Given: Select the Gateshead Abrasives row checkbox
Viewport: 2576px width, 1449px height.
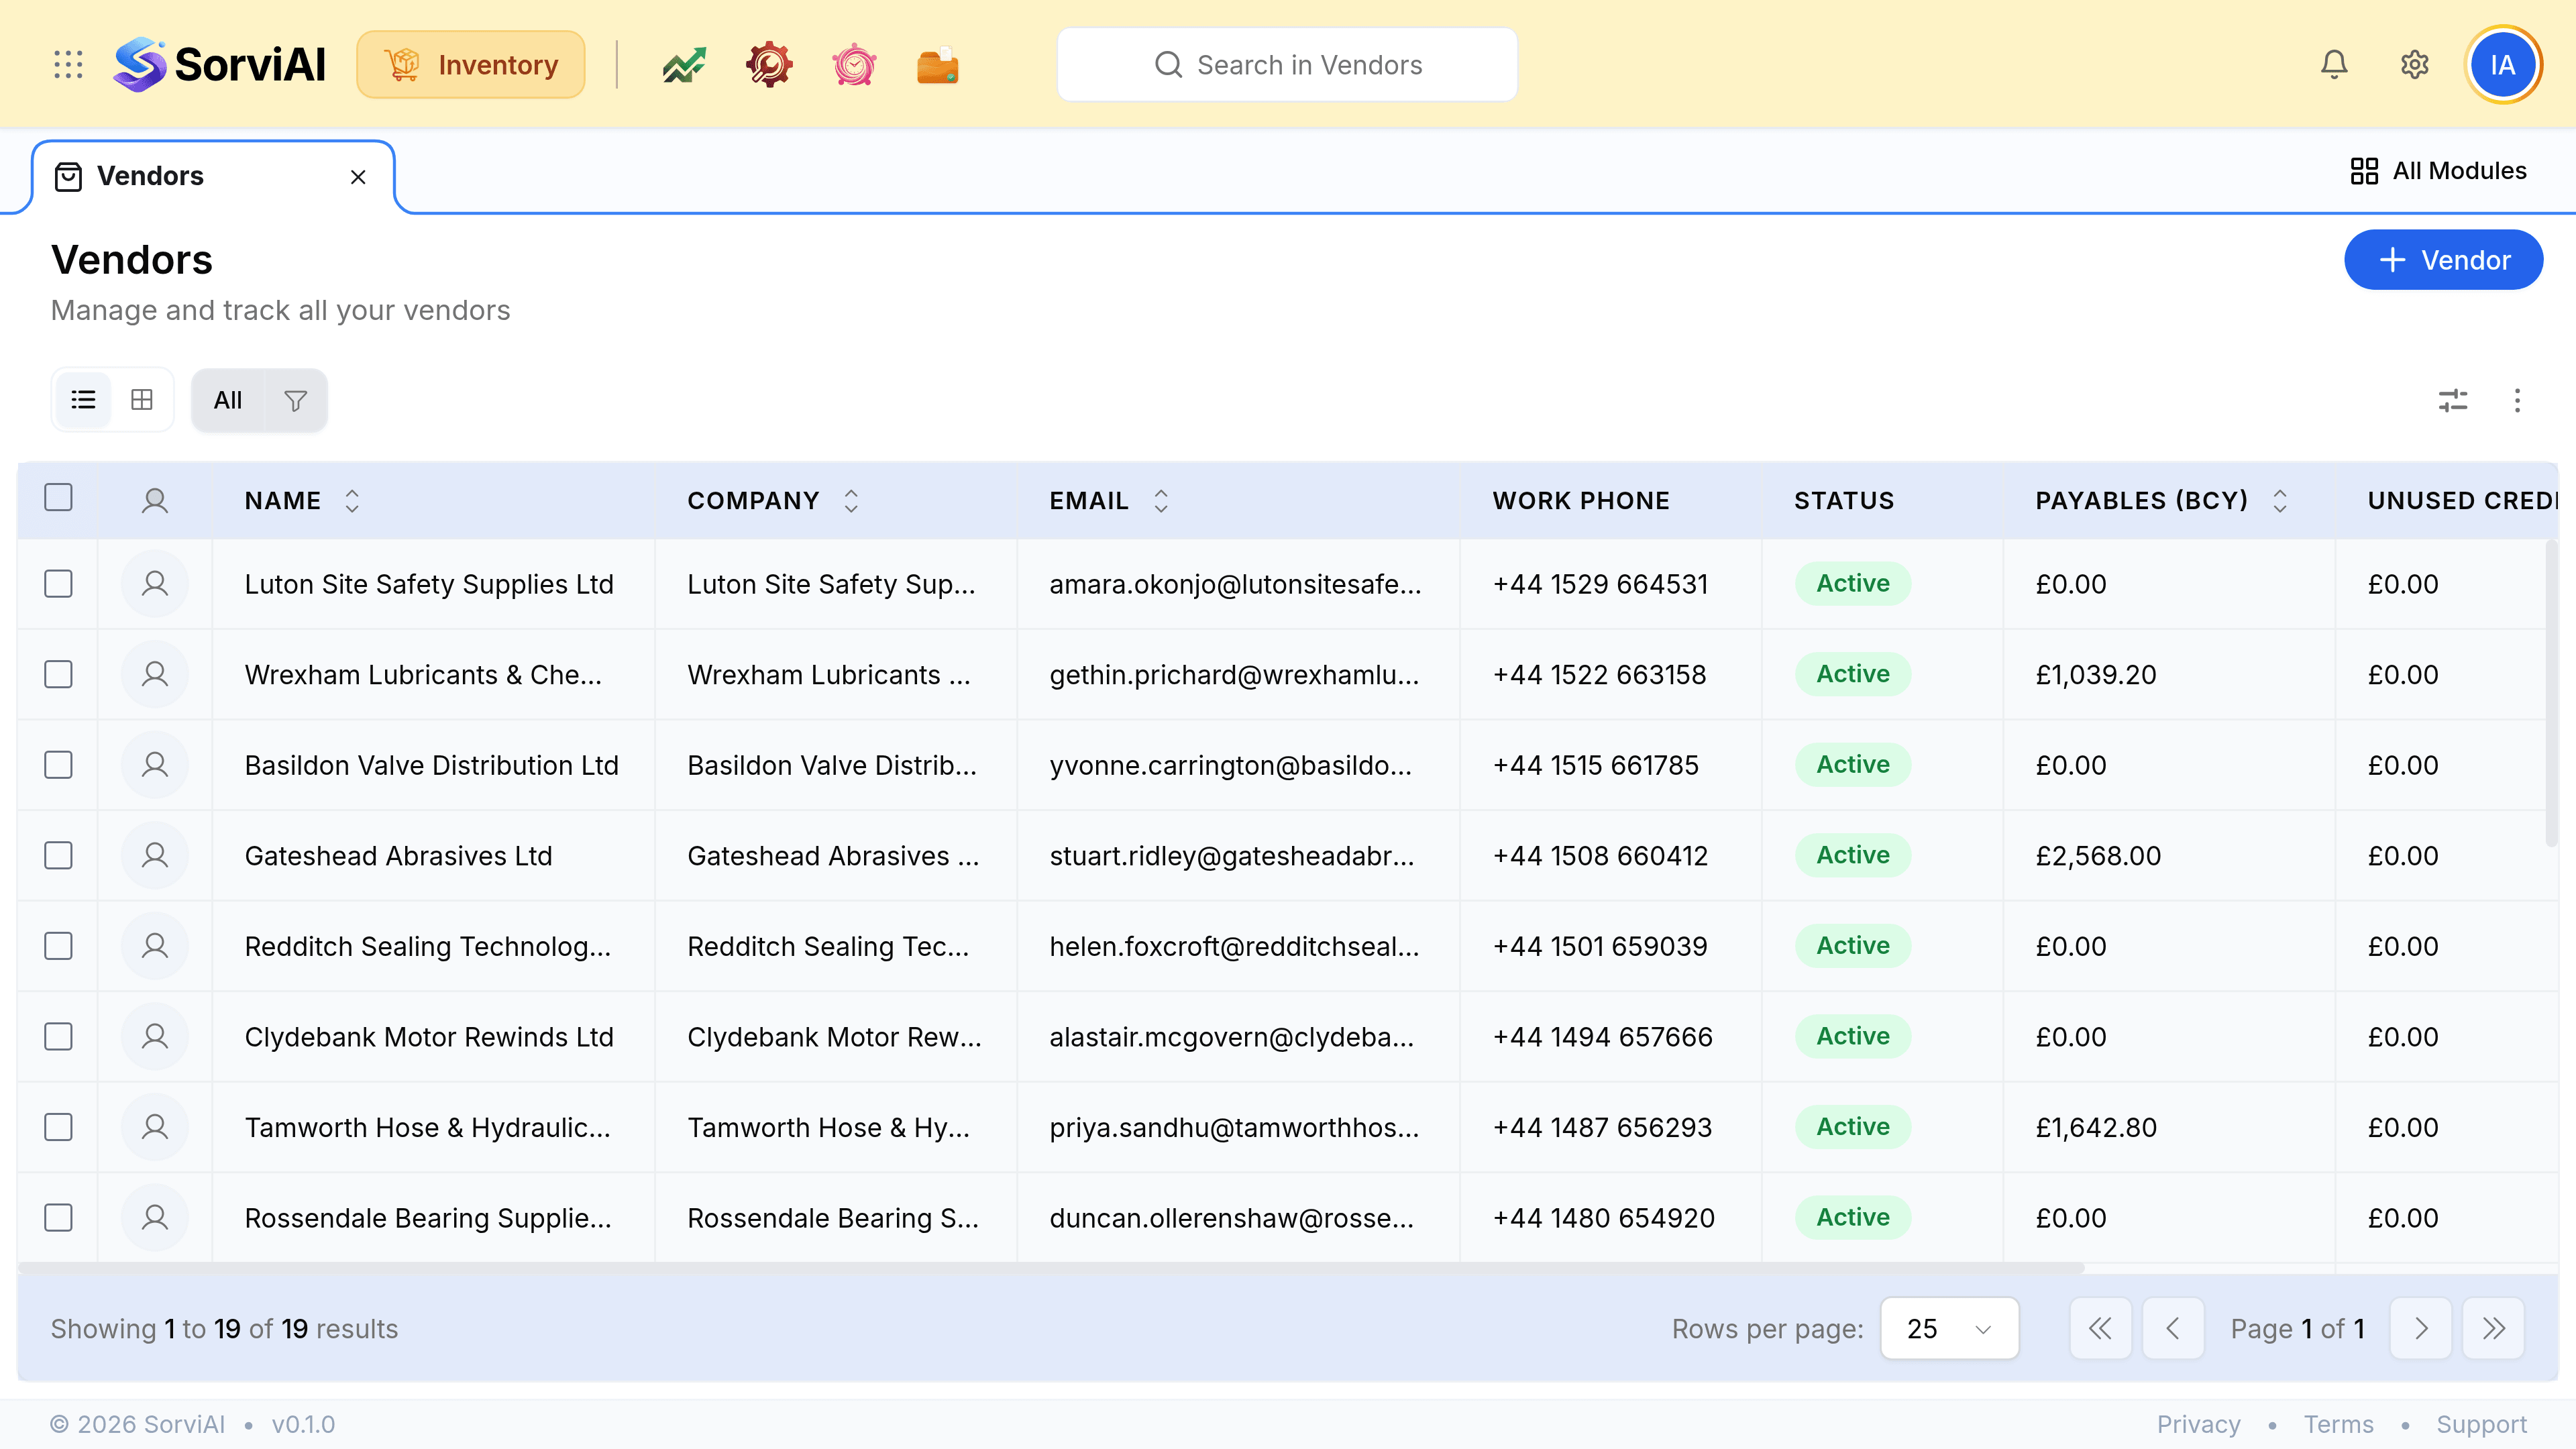Looking at the screenshot, I should pos(59,856).
